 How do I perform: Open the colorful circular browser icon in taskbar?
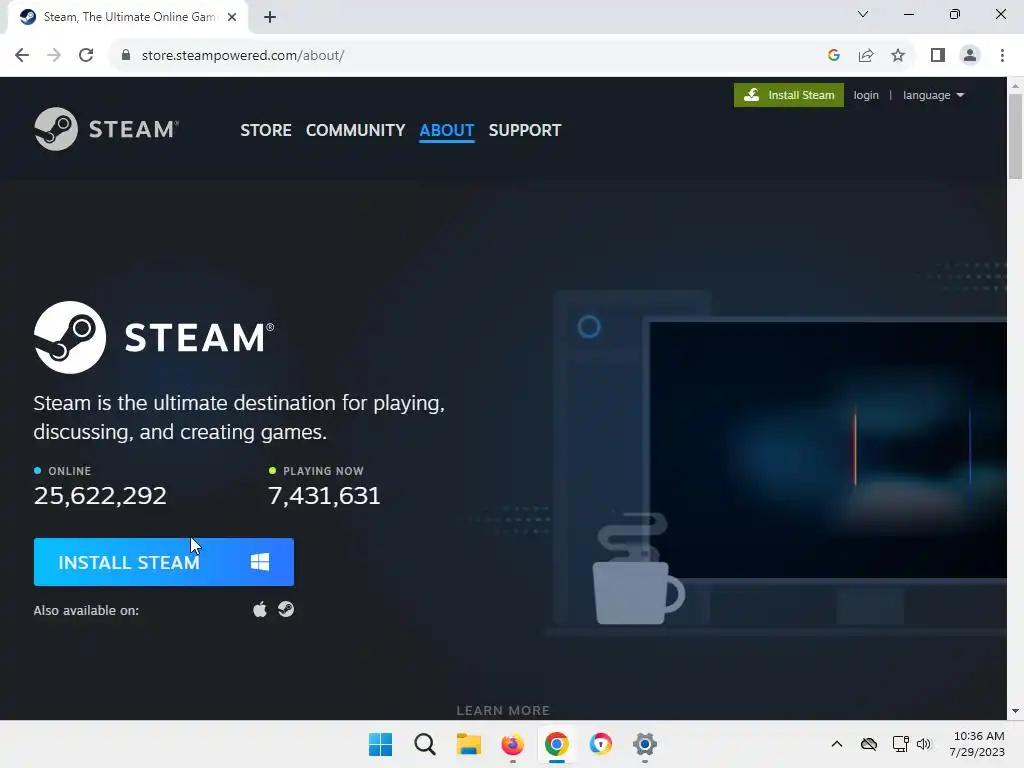click(600, 744)
